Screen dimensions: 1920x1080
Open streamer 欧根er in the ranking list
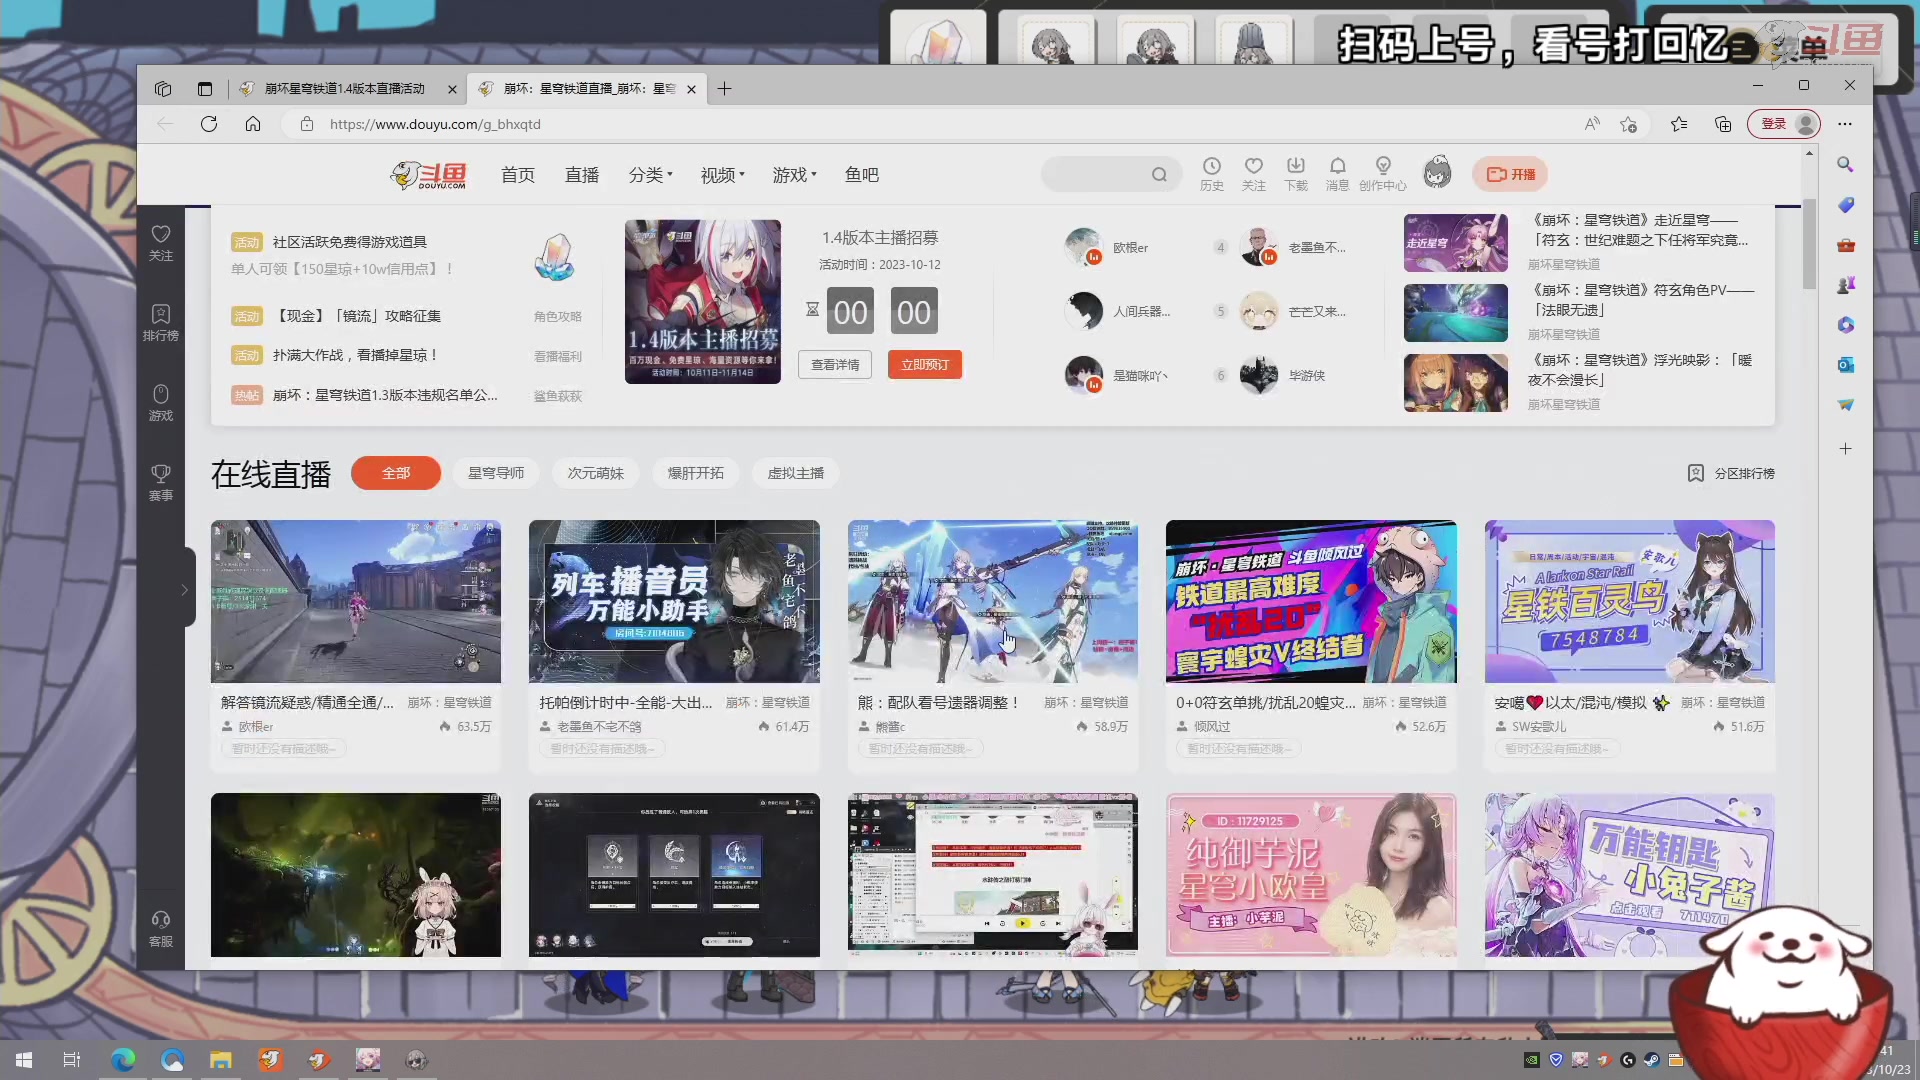pos(1106,247)
